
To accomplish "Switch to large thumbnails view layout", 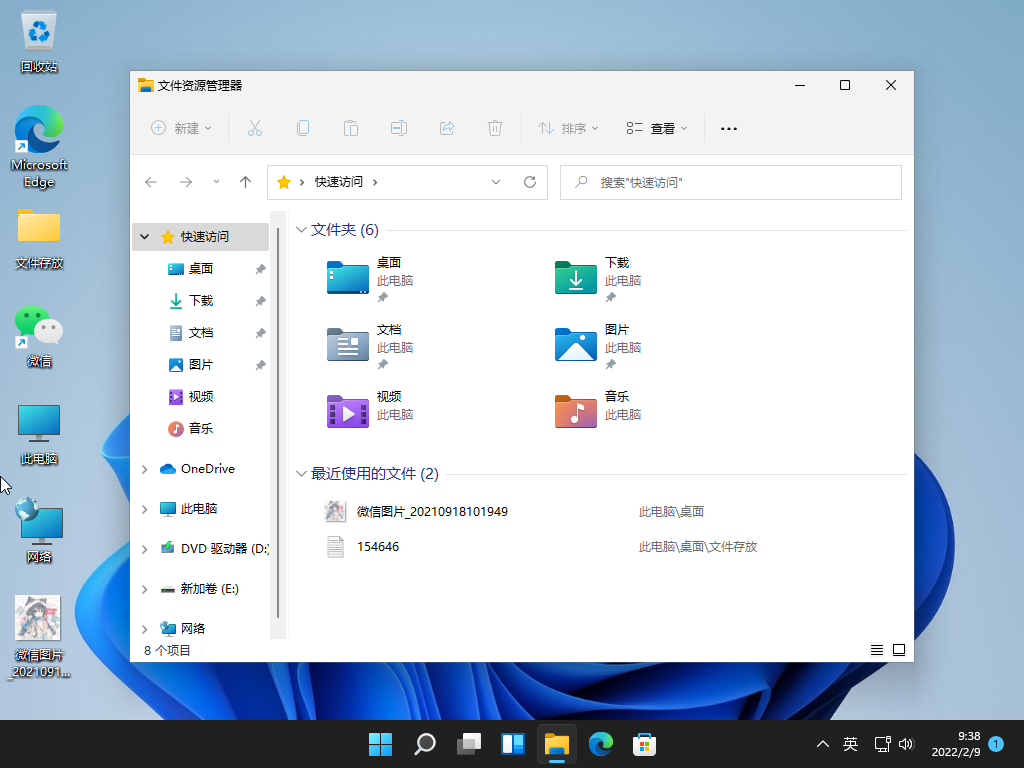I will (x=899, y=650).
